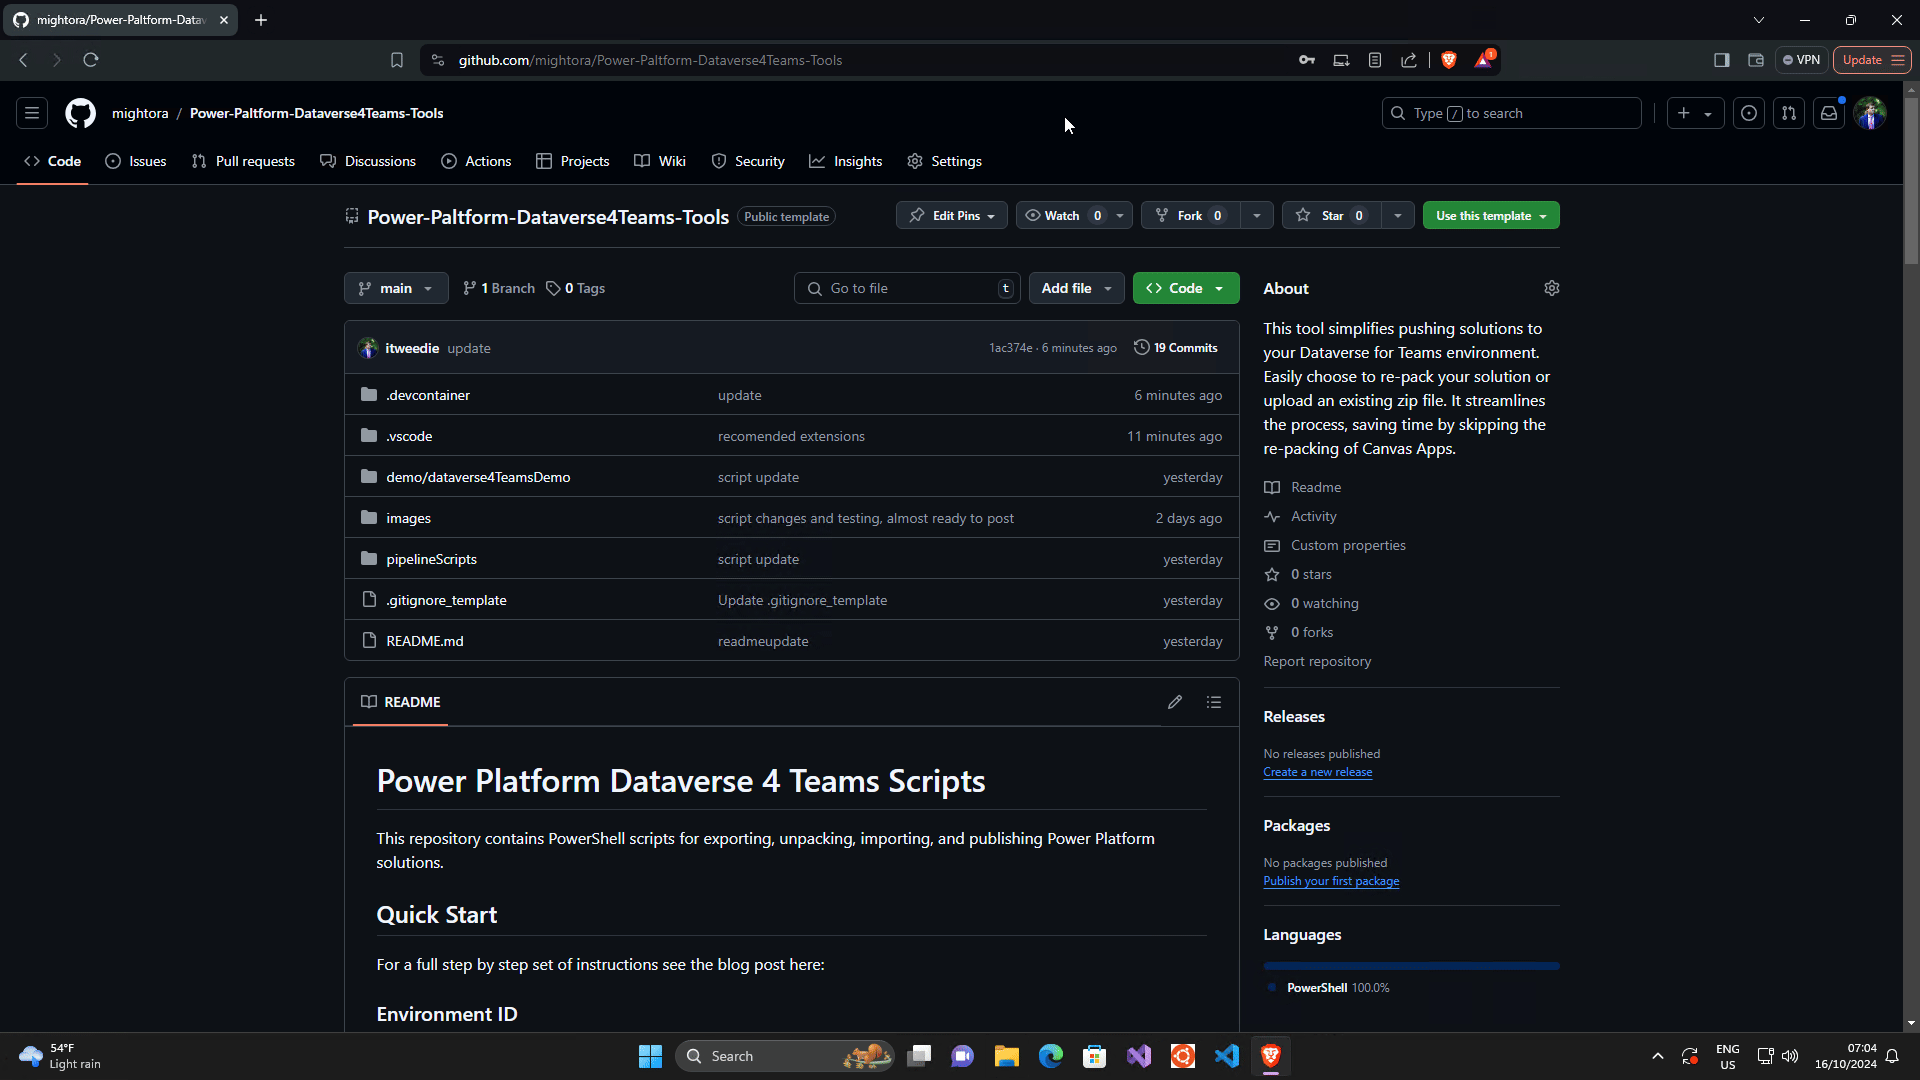The image size is (1920, 1080).
Task: Star the repository
Action: [x=1330, y=215]
